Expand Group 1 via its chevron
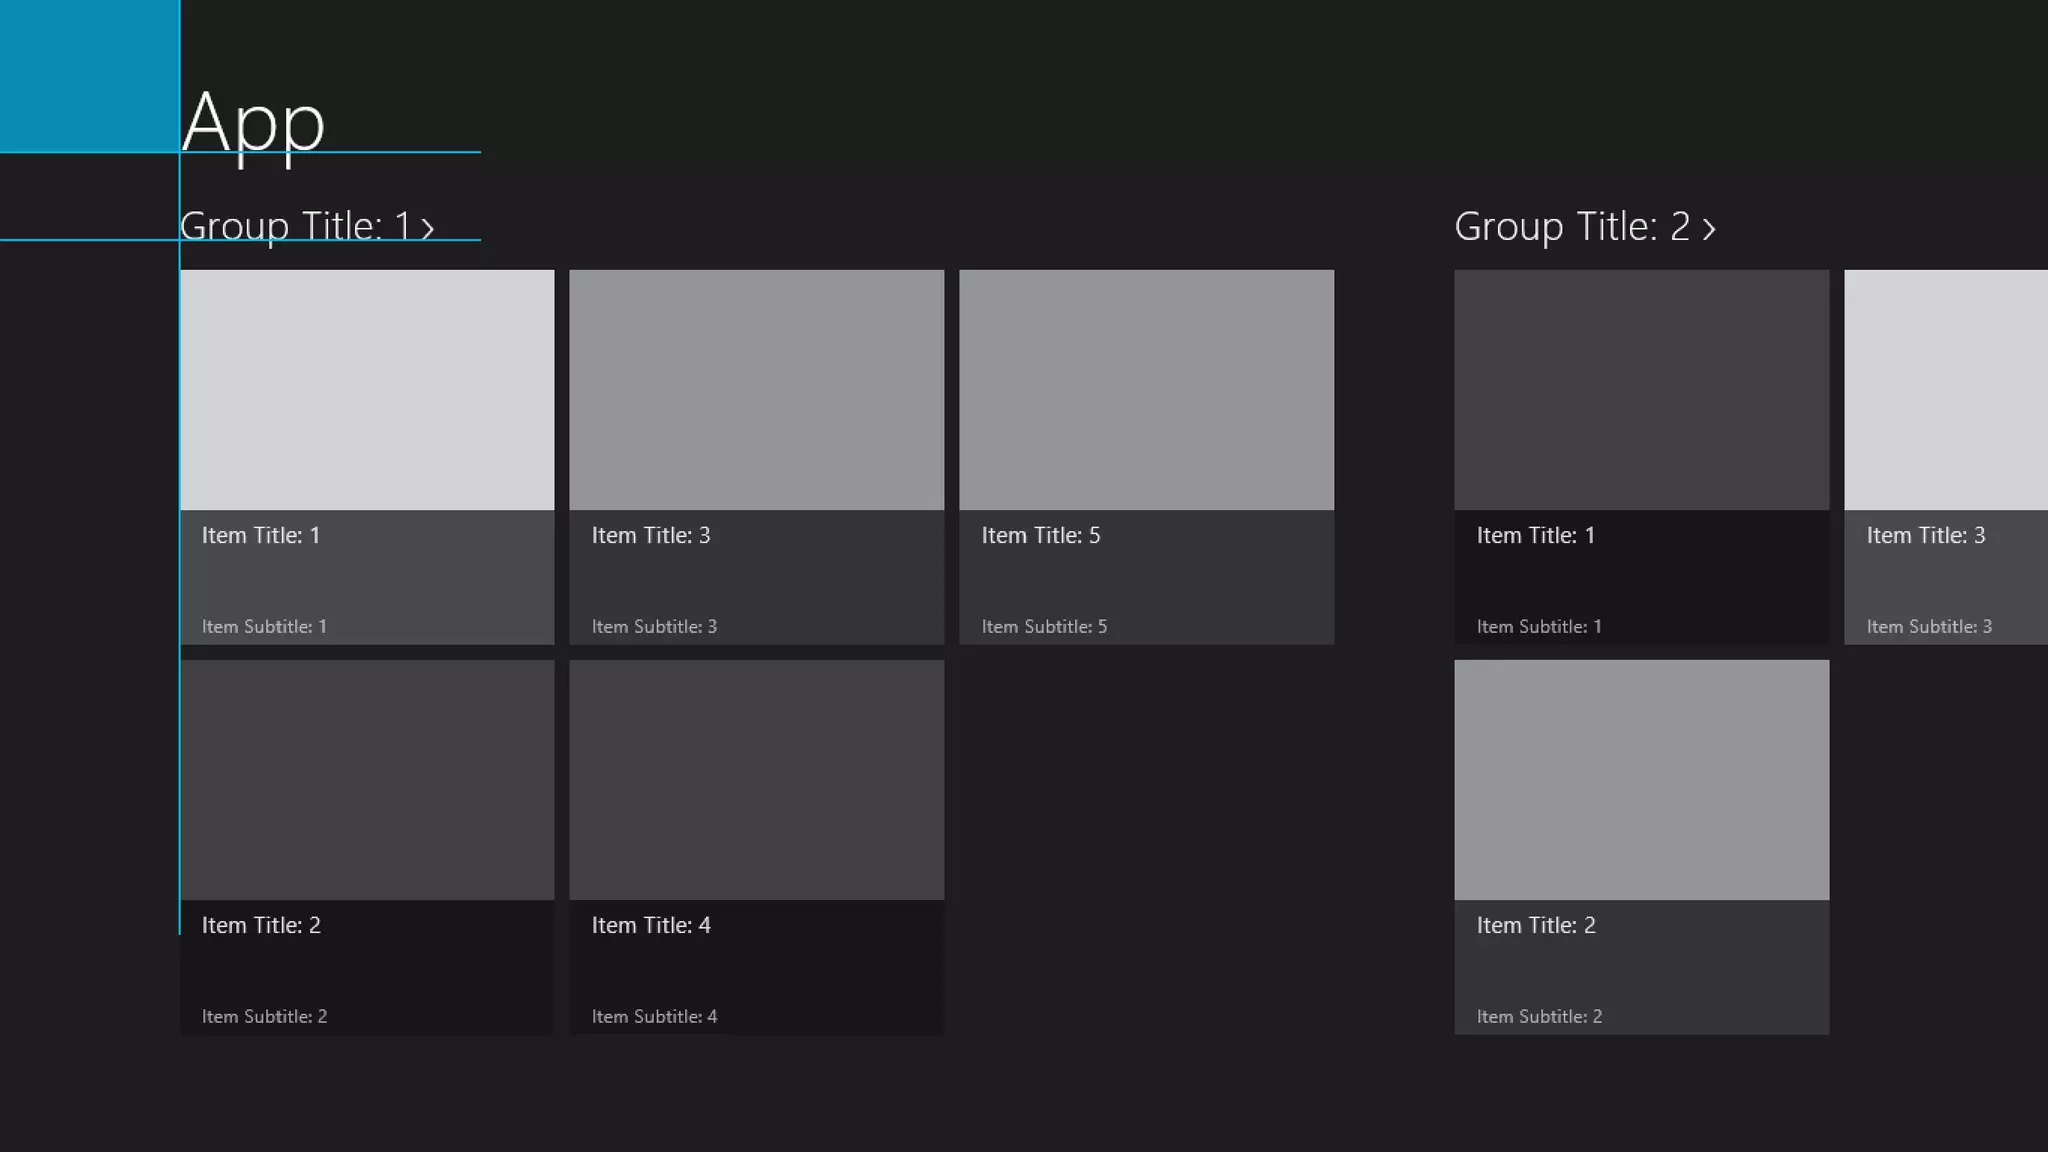 [428, 229]
